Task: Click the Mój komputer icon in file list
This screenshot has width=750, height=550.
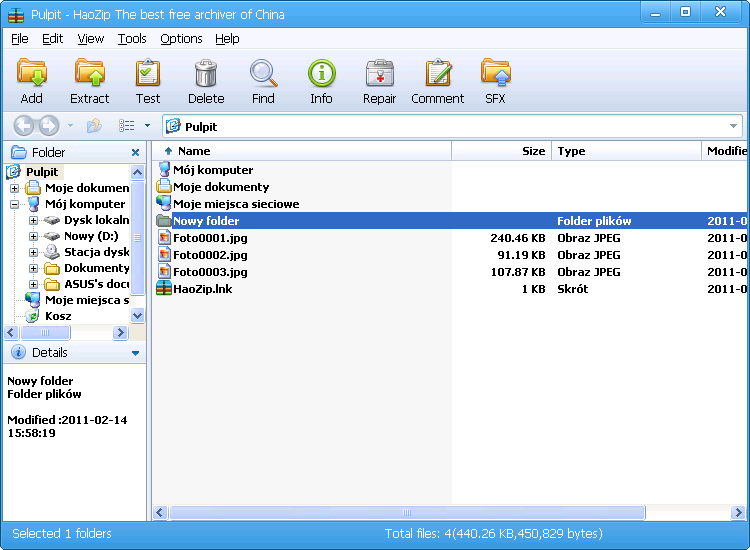Action: [165, 169]
